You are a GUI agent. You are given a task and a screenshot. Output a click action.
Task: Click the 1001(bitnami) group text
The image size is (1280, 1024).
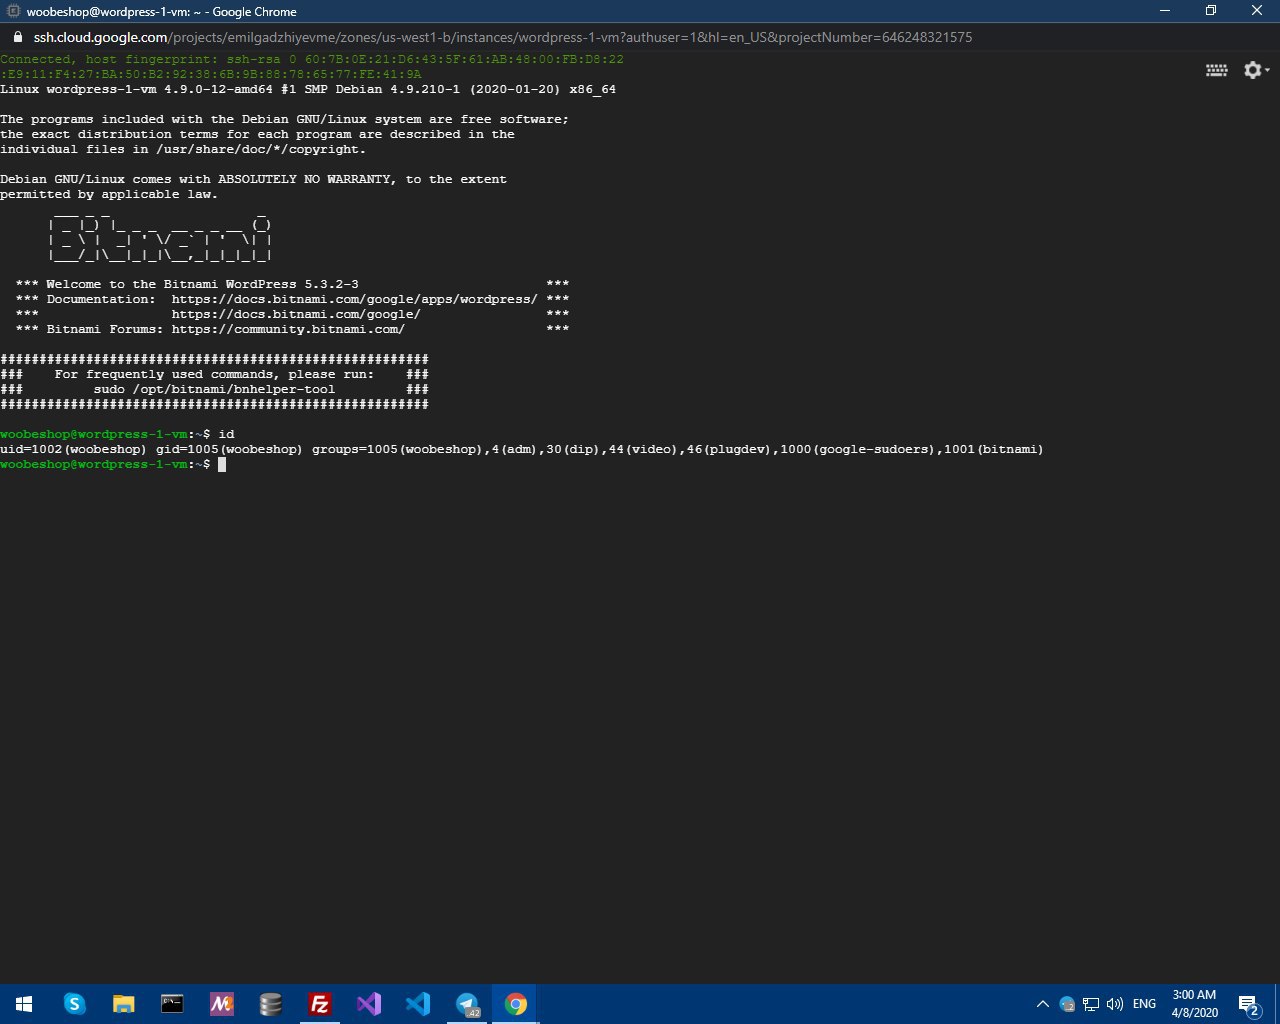coord(994,449)
